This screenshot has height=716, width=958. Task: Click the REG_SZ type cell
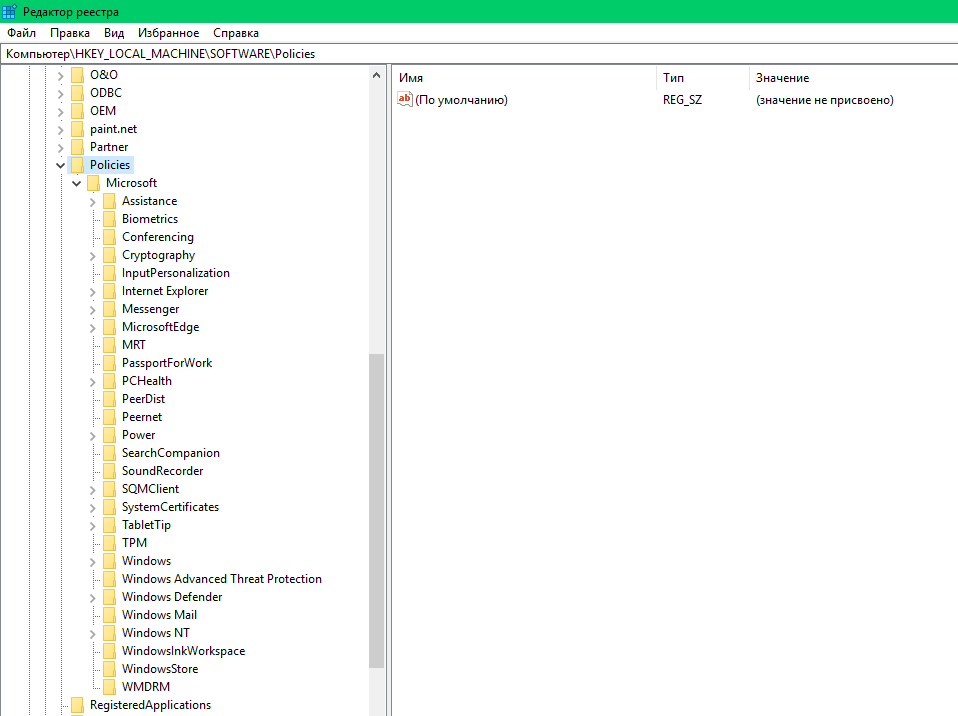coord(682,100)
